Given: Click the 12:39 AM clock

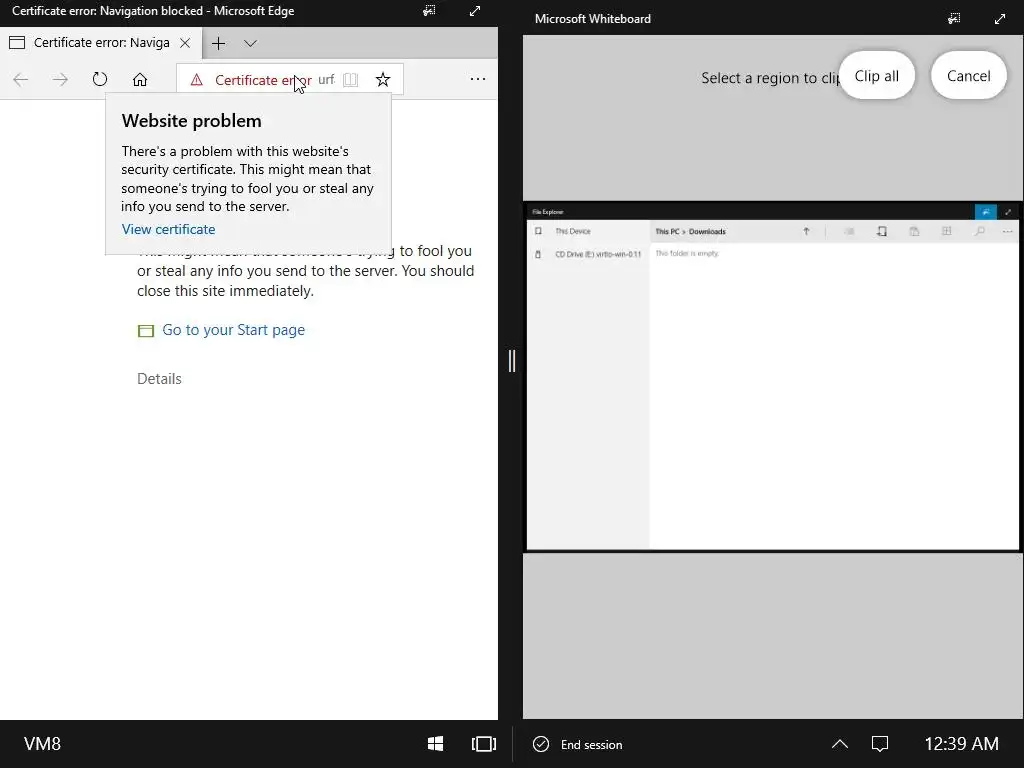Looking at the screenshot, I should pyautogui.click(x=961, y=744).
